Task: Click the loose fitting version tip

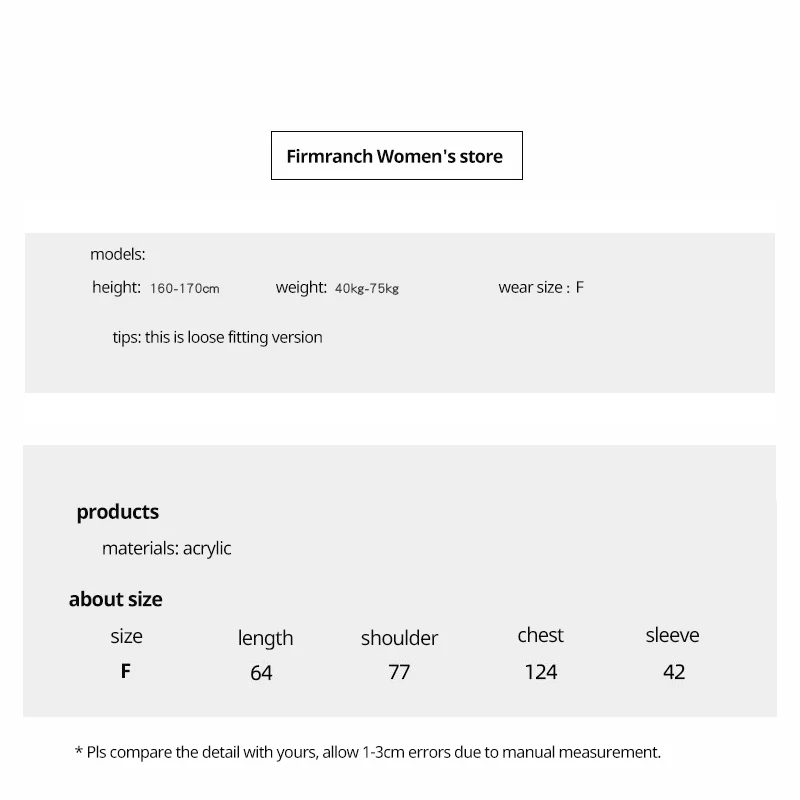Action: (x=217, y=337)
